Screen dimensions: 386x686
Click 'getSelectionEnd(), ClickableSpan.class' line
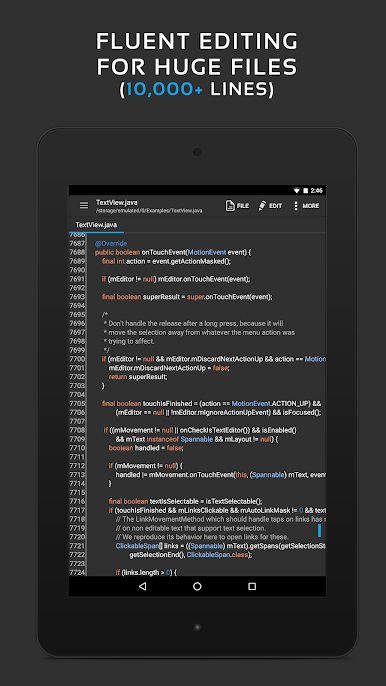click(190, 555)
